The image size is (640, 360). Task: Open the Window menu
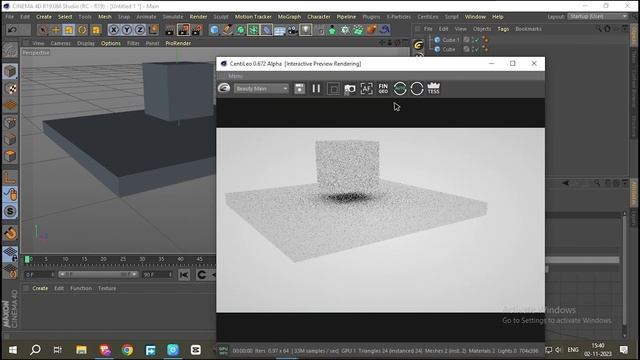(475, 17)
